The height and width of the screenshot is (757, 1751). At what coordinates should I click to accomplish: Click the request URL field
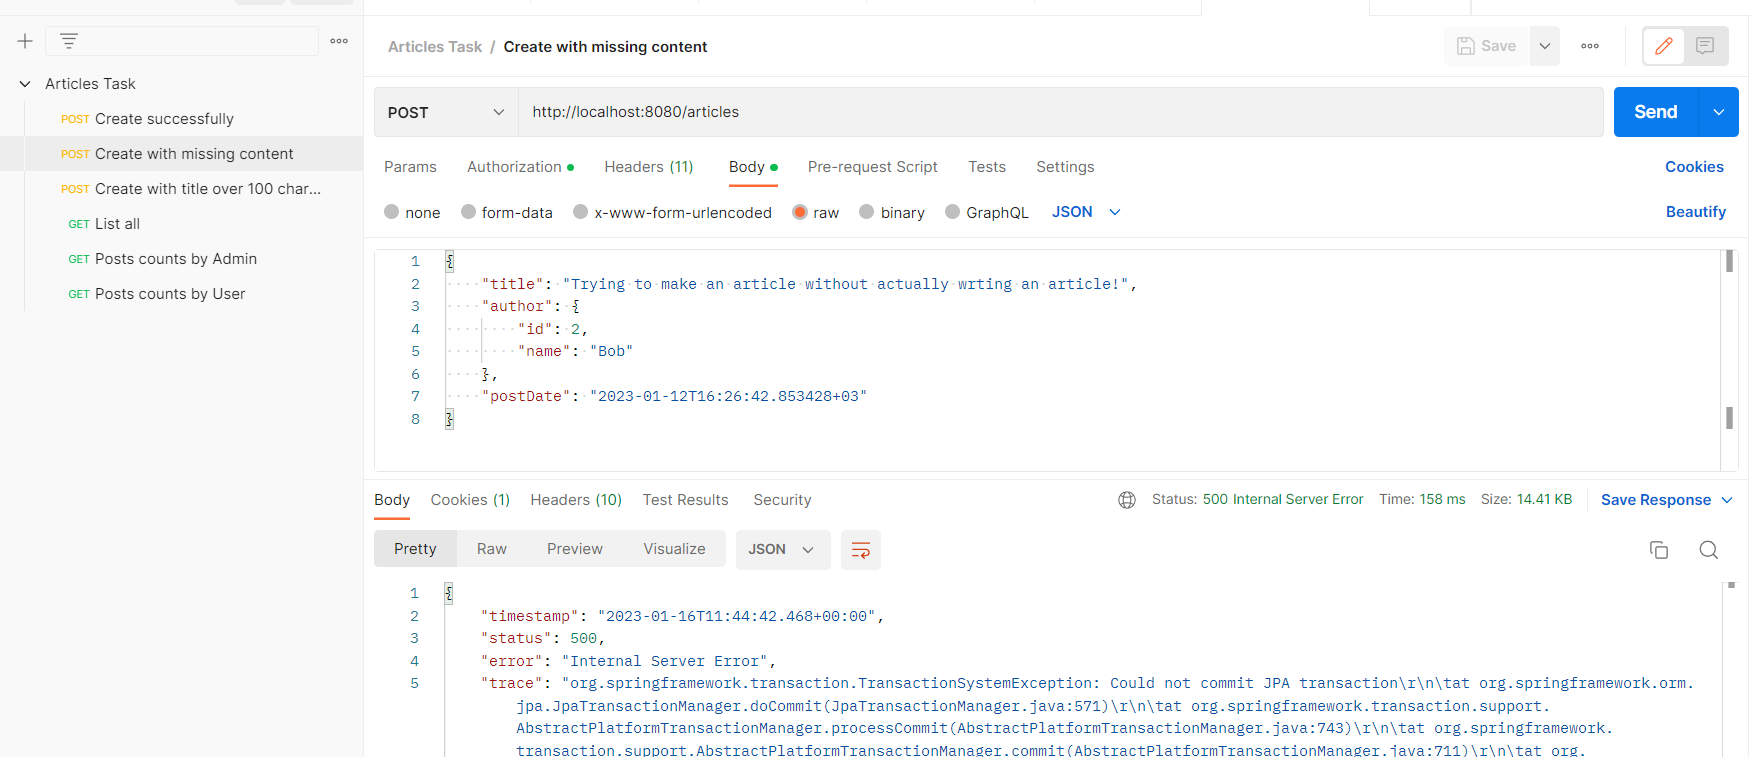1061,112
